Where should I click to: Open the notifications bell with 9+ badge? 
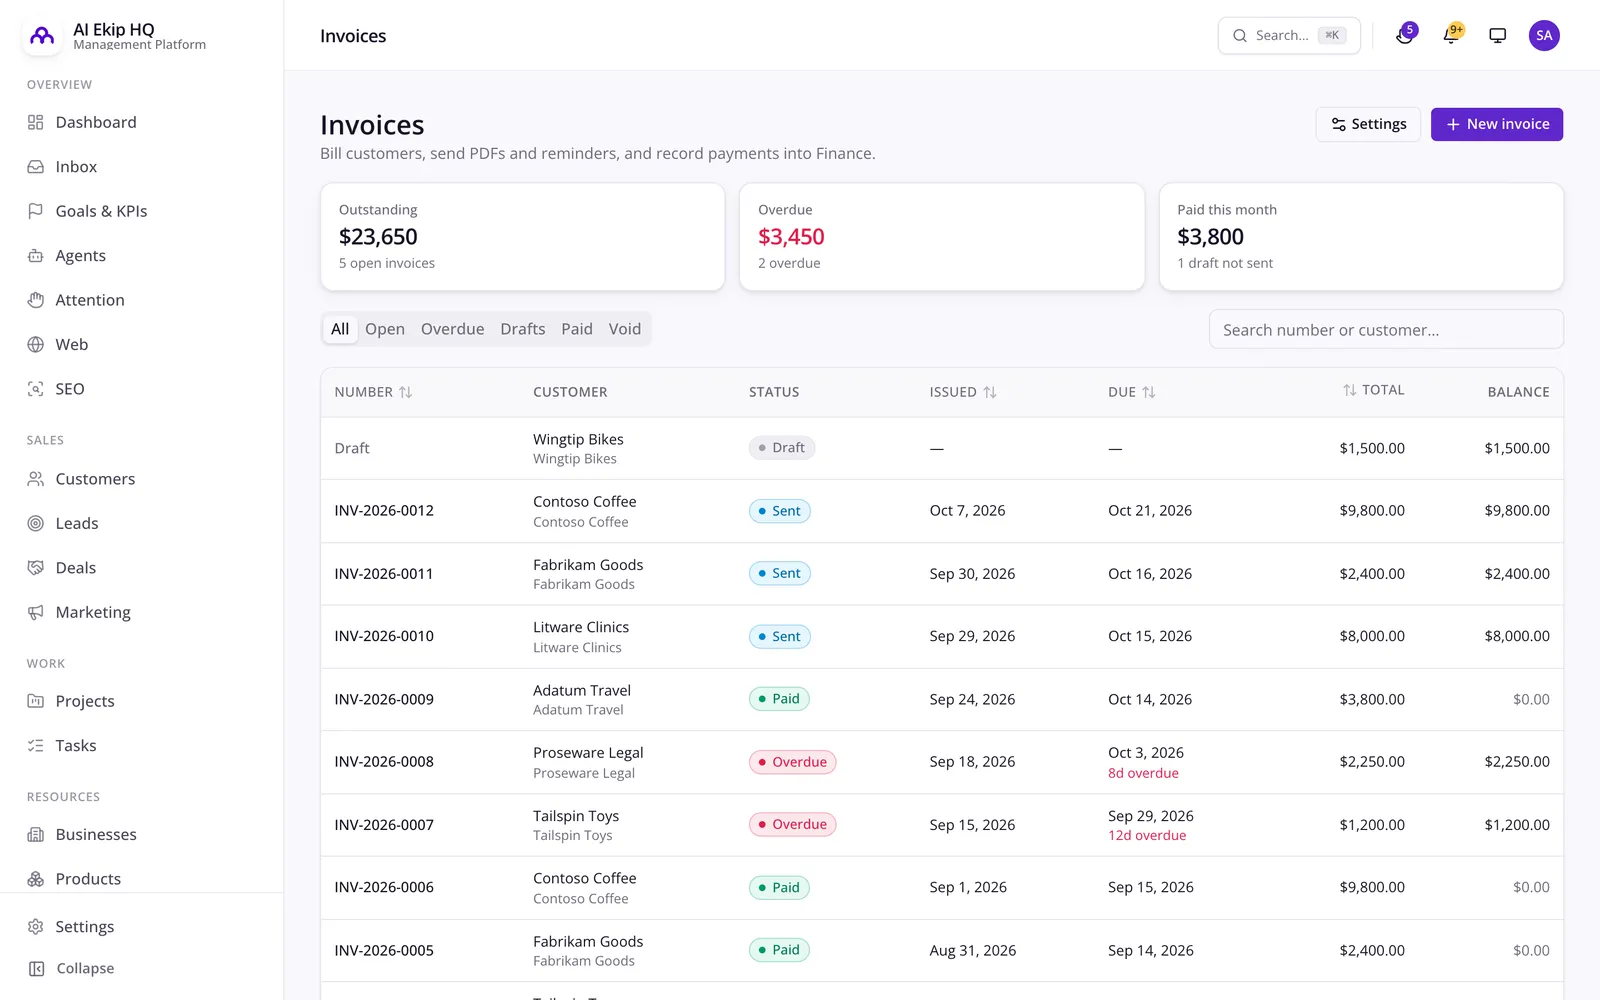click(x=1452, y=35)
